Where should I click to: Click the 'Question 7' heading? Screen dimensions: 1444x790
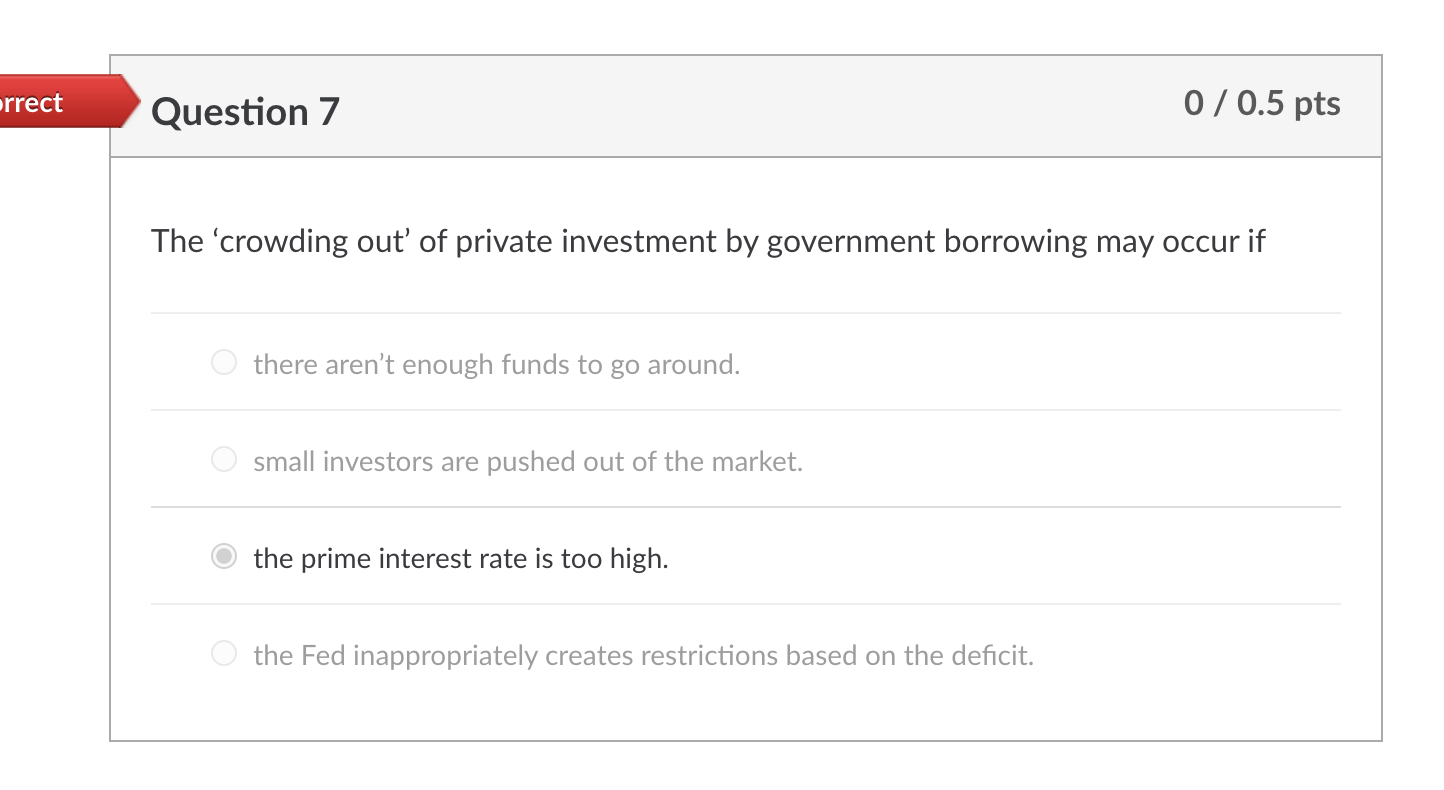[246, 112]
